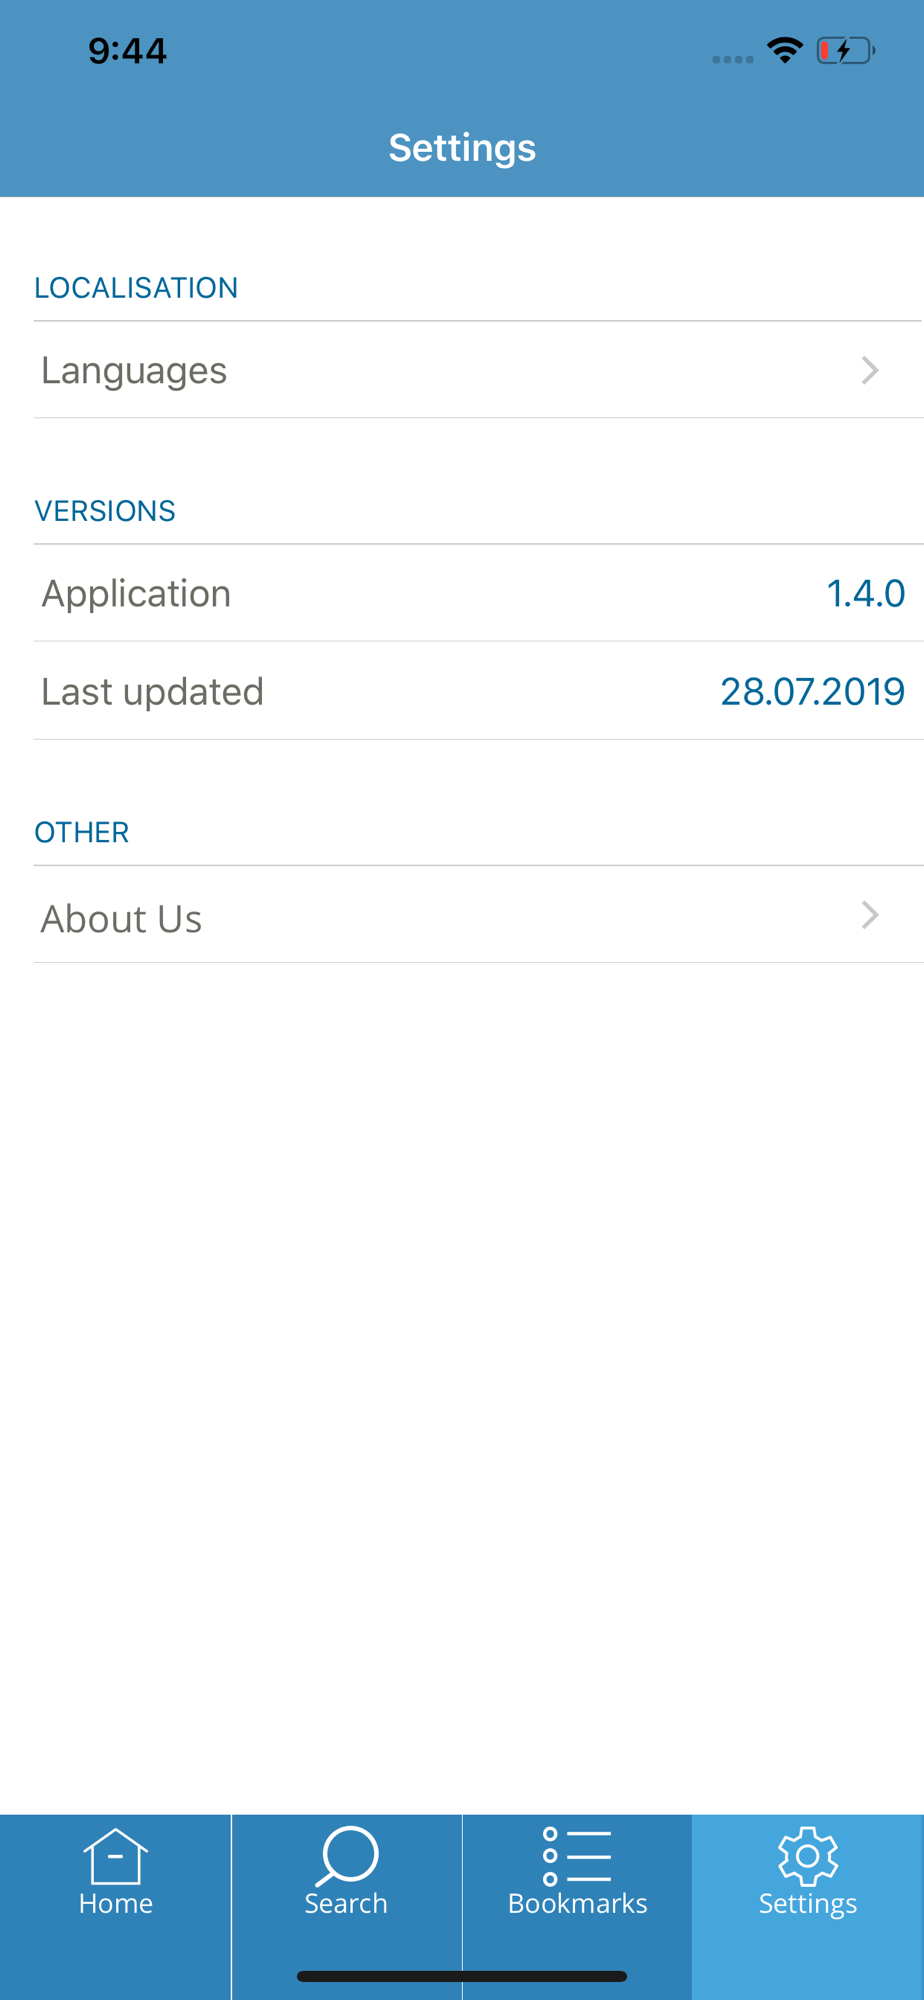Screen dimensions: 924x2000
Task: Tap the Settings gear icon
Action: click(808, 1856)
